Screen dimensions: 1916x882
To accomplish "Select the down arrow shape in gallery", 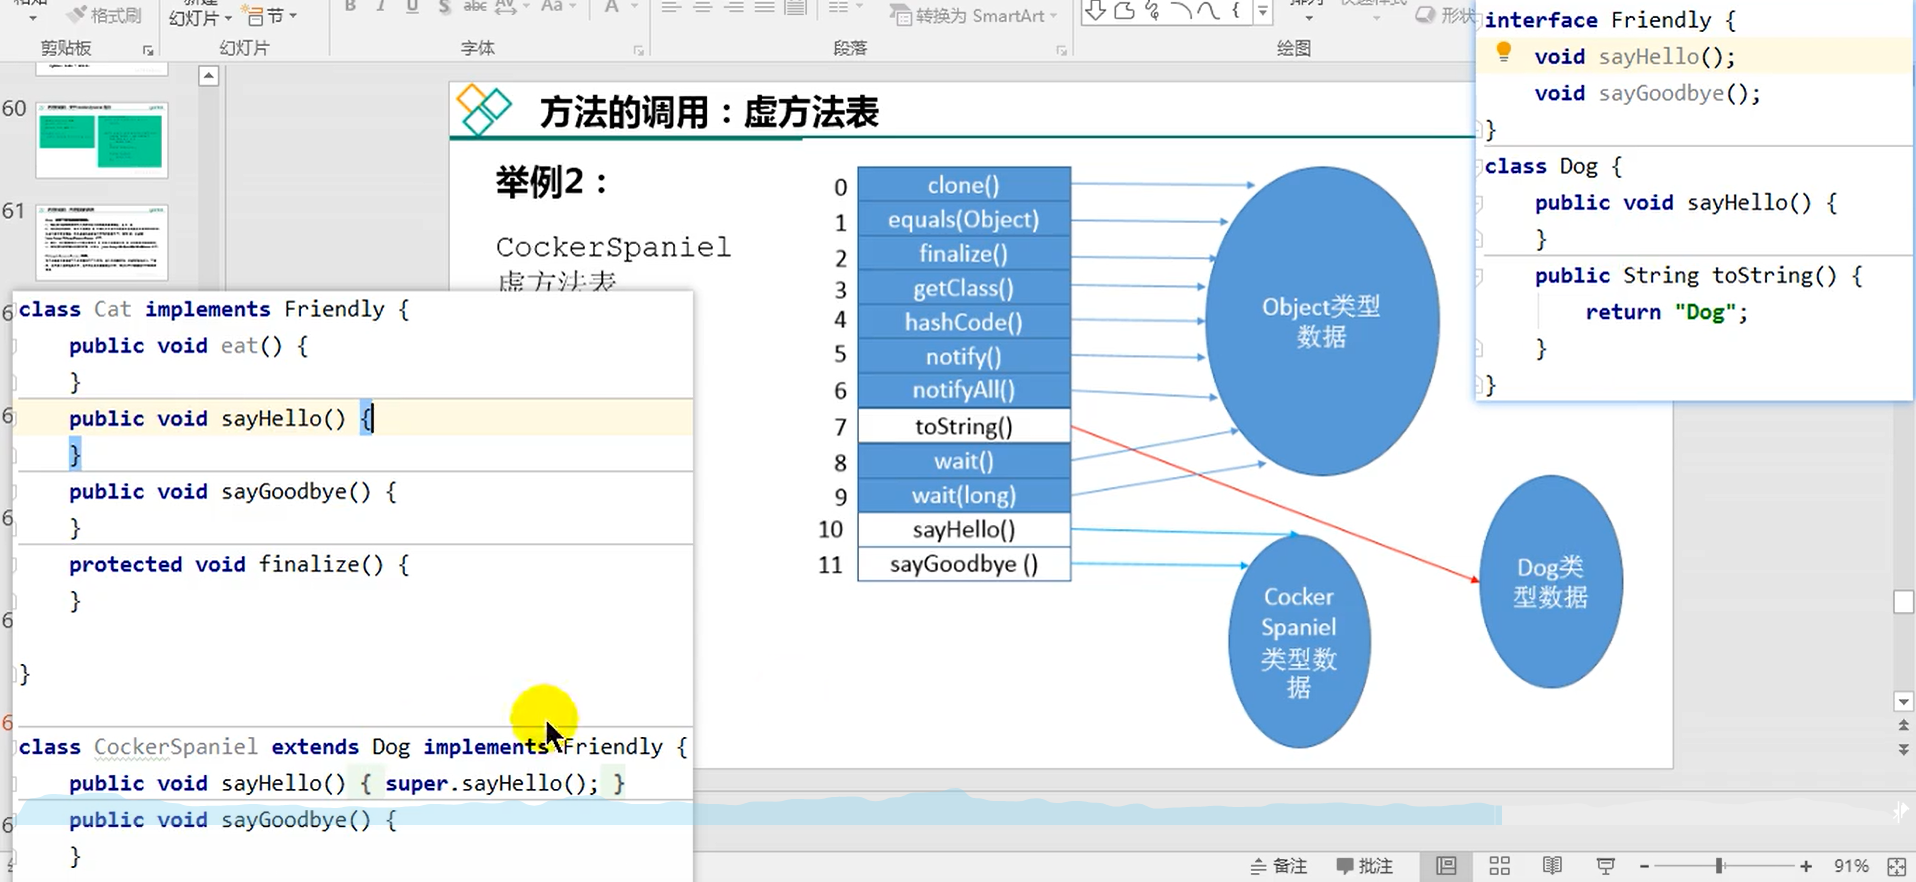I will pos(1096,11).
